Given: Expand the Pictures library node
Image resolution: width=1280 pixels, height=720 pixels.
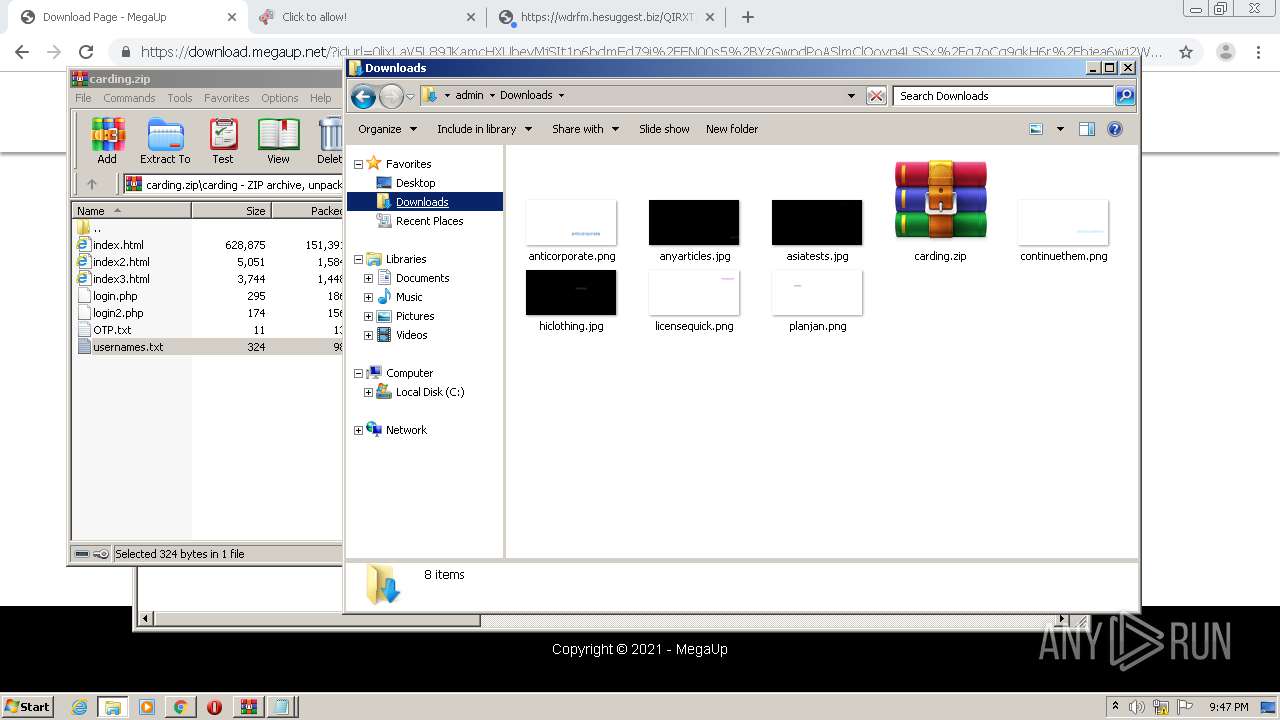Looking at the screenshot, I should pyautogui.click(x=369, y=316).
